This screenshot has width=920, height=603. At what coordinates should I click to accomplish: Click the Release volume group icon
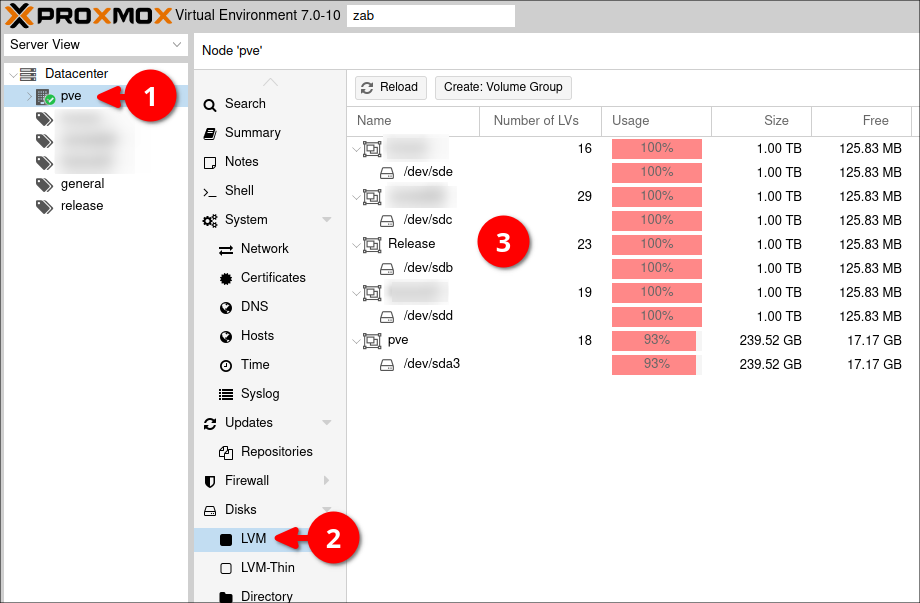[372, 245]
